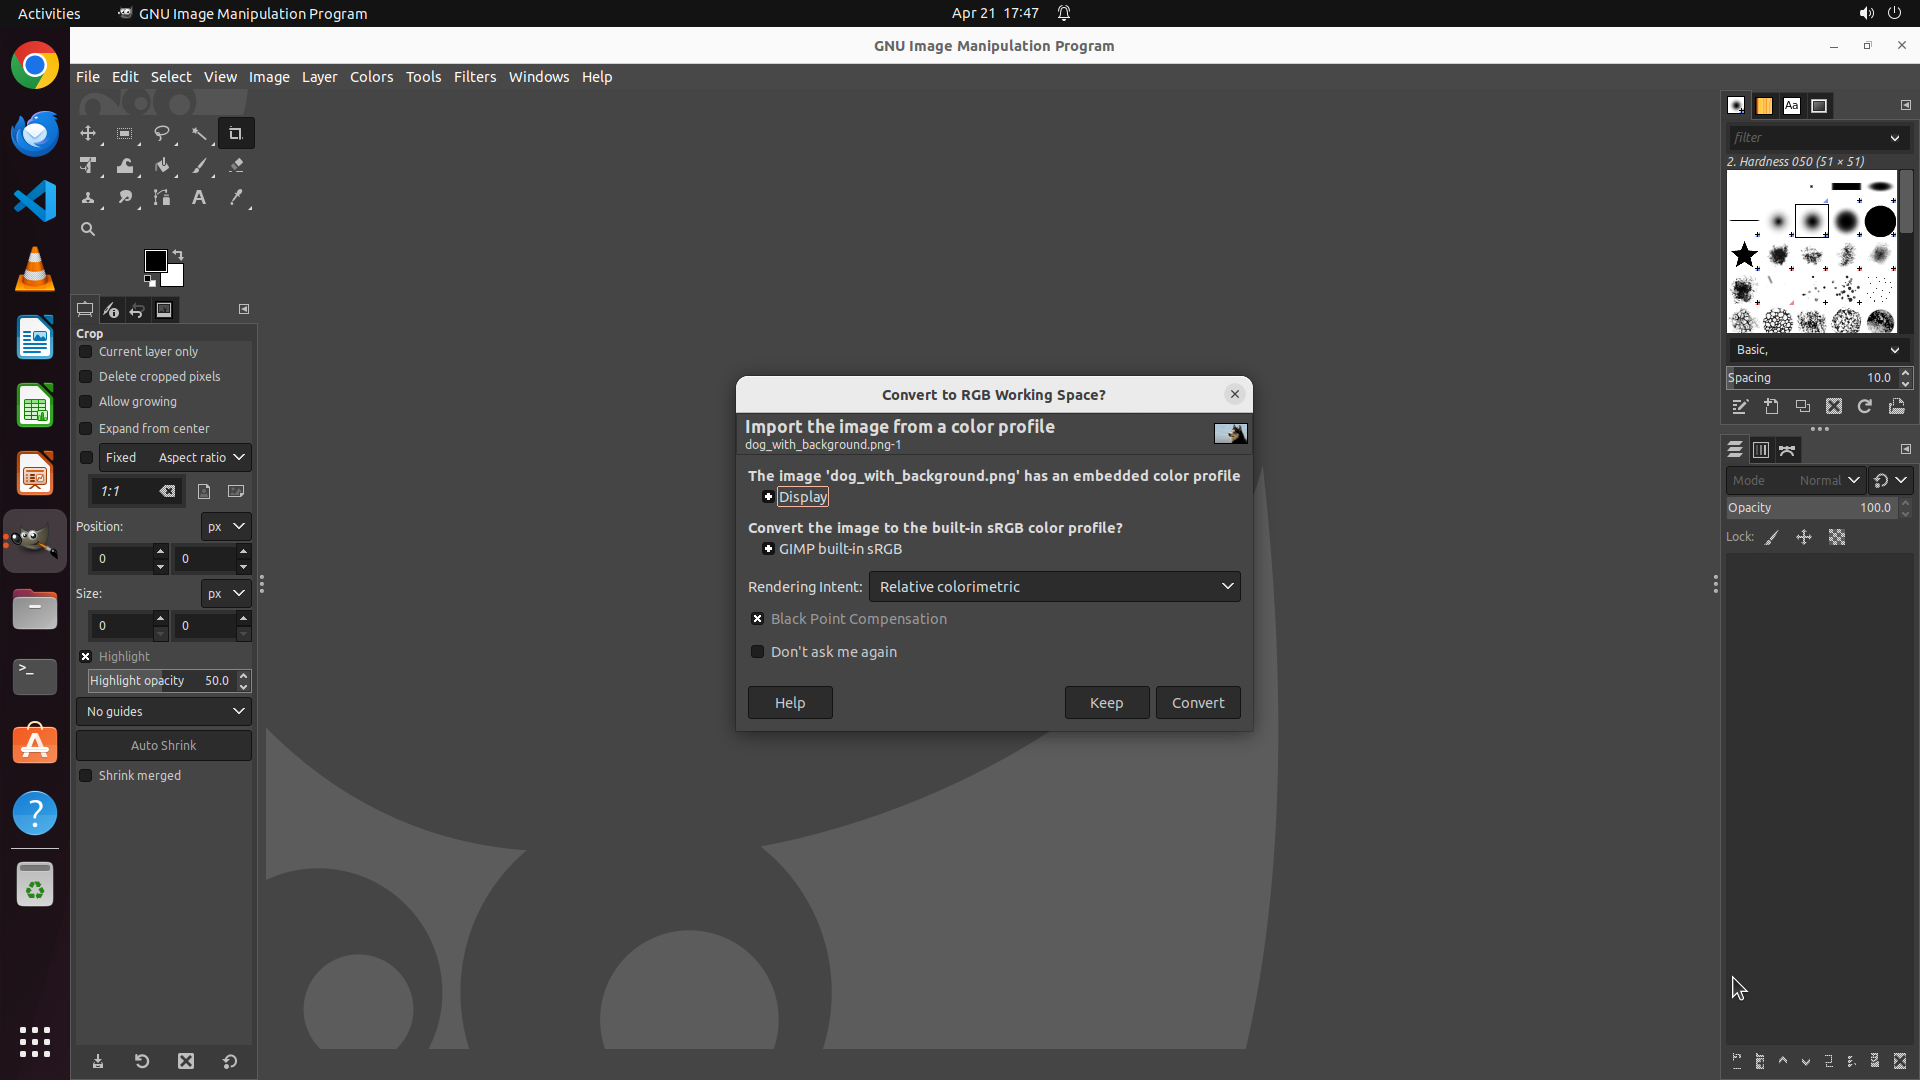This screenshot has width=1920, height=1080.
Task: Expand the Display profile details
Action: point(768,497)
